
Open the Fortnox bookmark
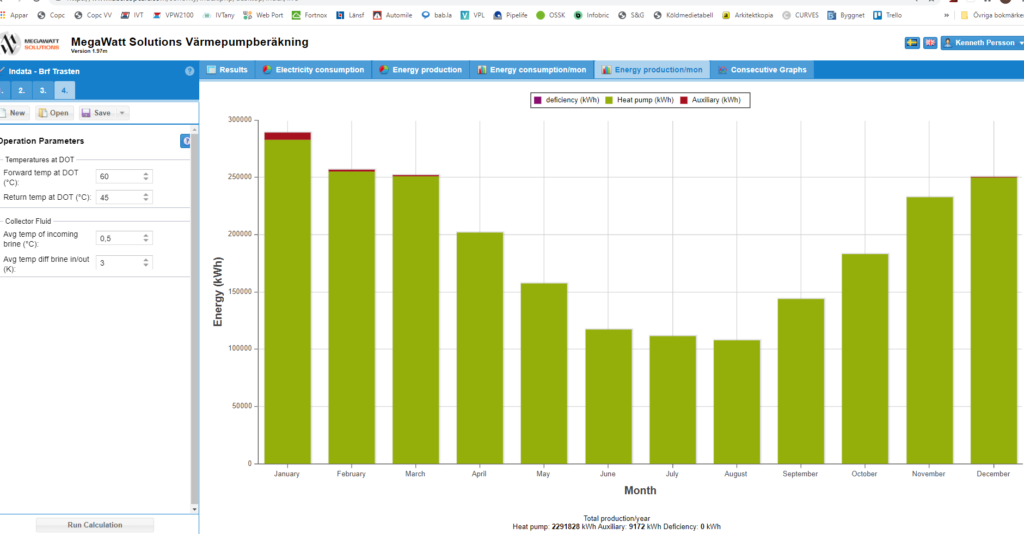click(310, 15)
